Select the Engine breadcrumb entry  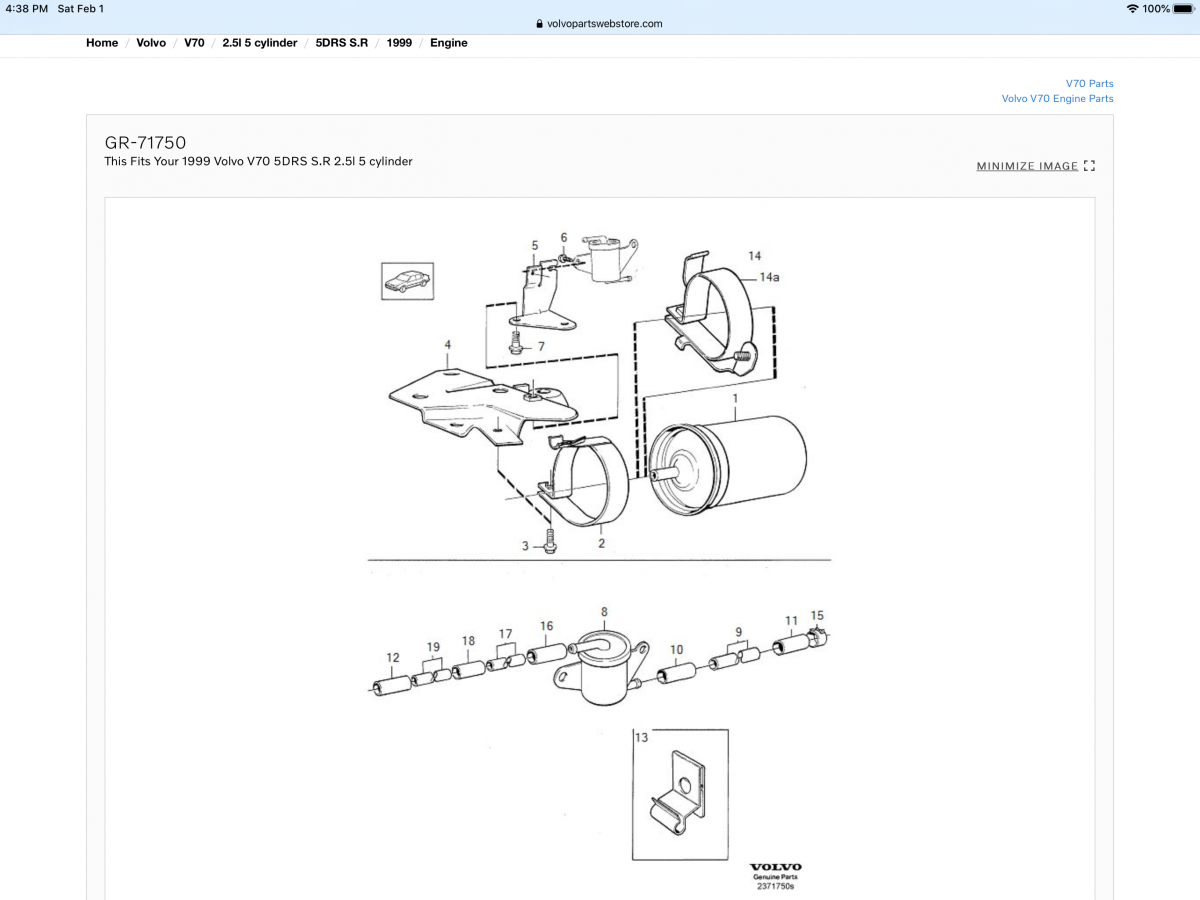[448, 42]
